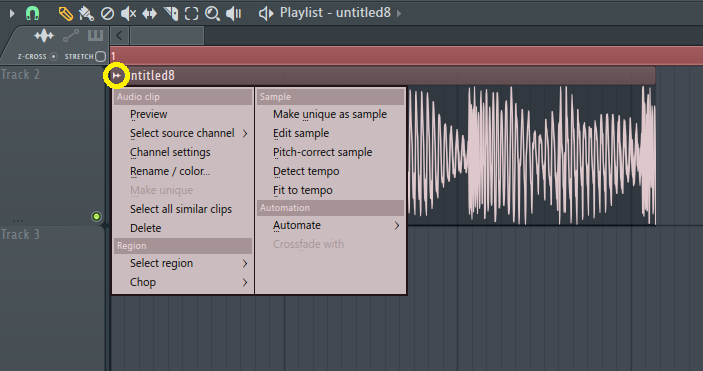Expand the Select source channel submenu
The height and width of the screenshot is (371, 703).
coord(183,133)
